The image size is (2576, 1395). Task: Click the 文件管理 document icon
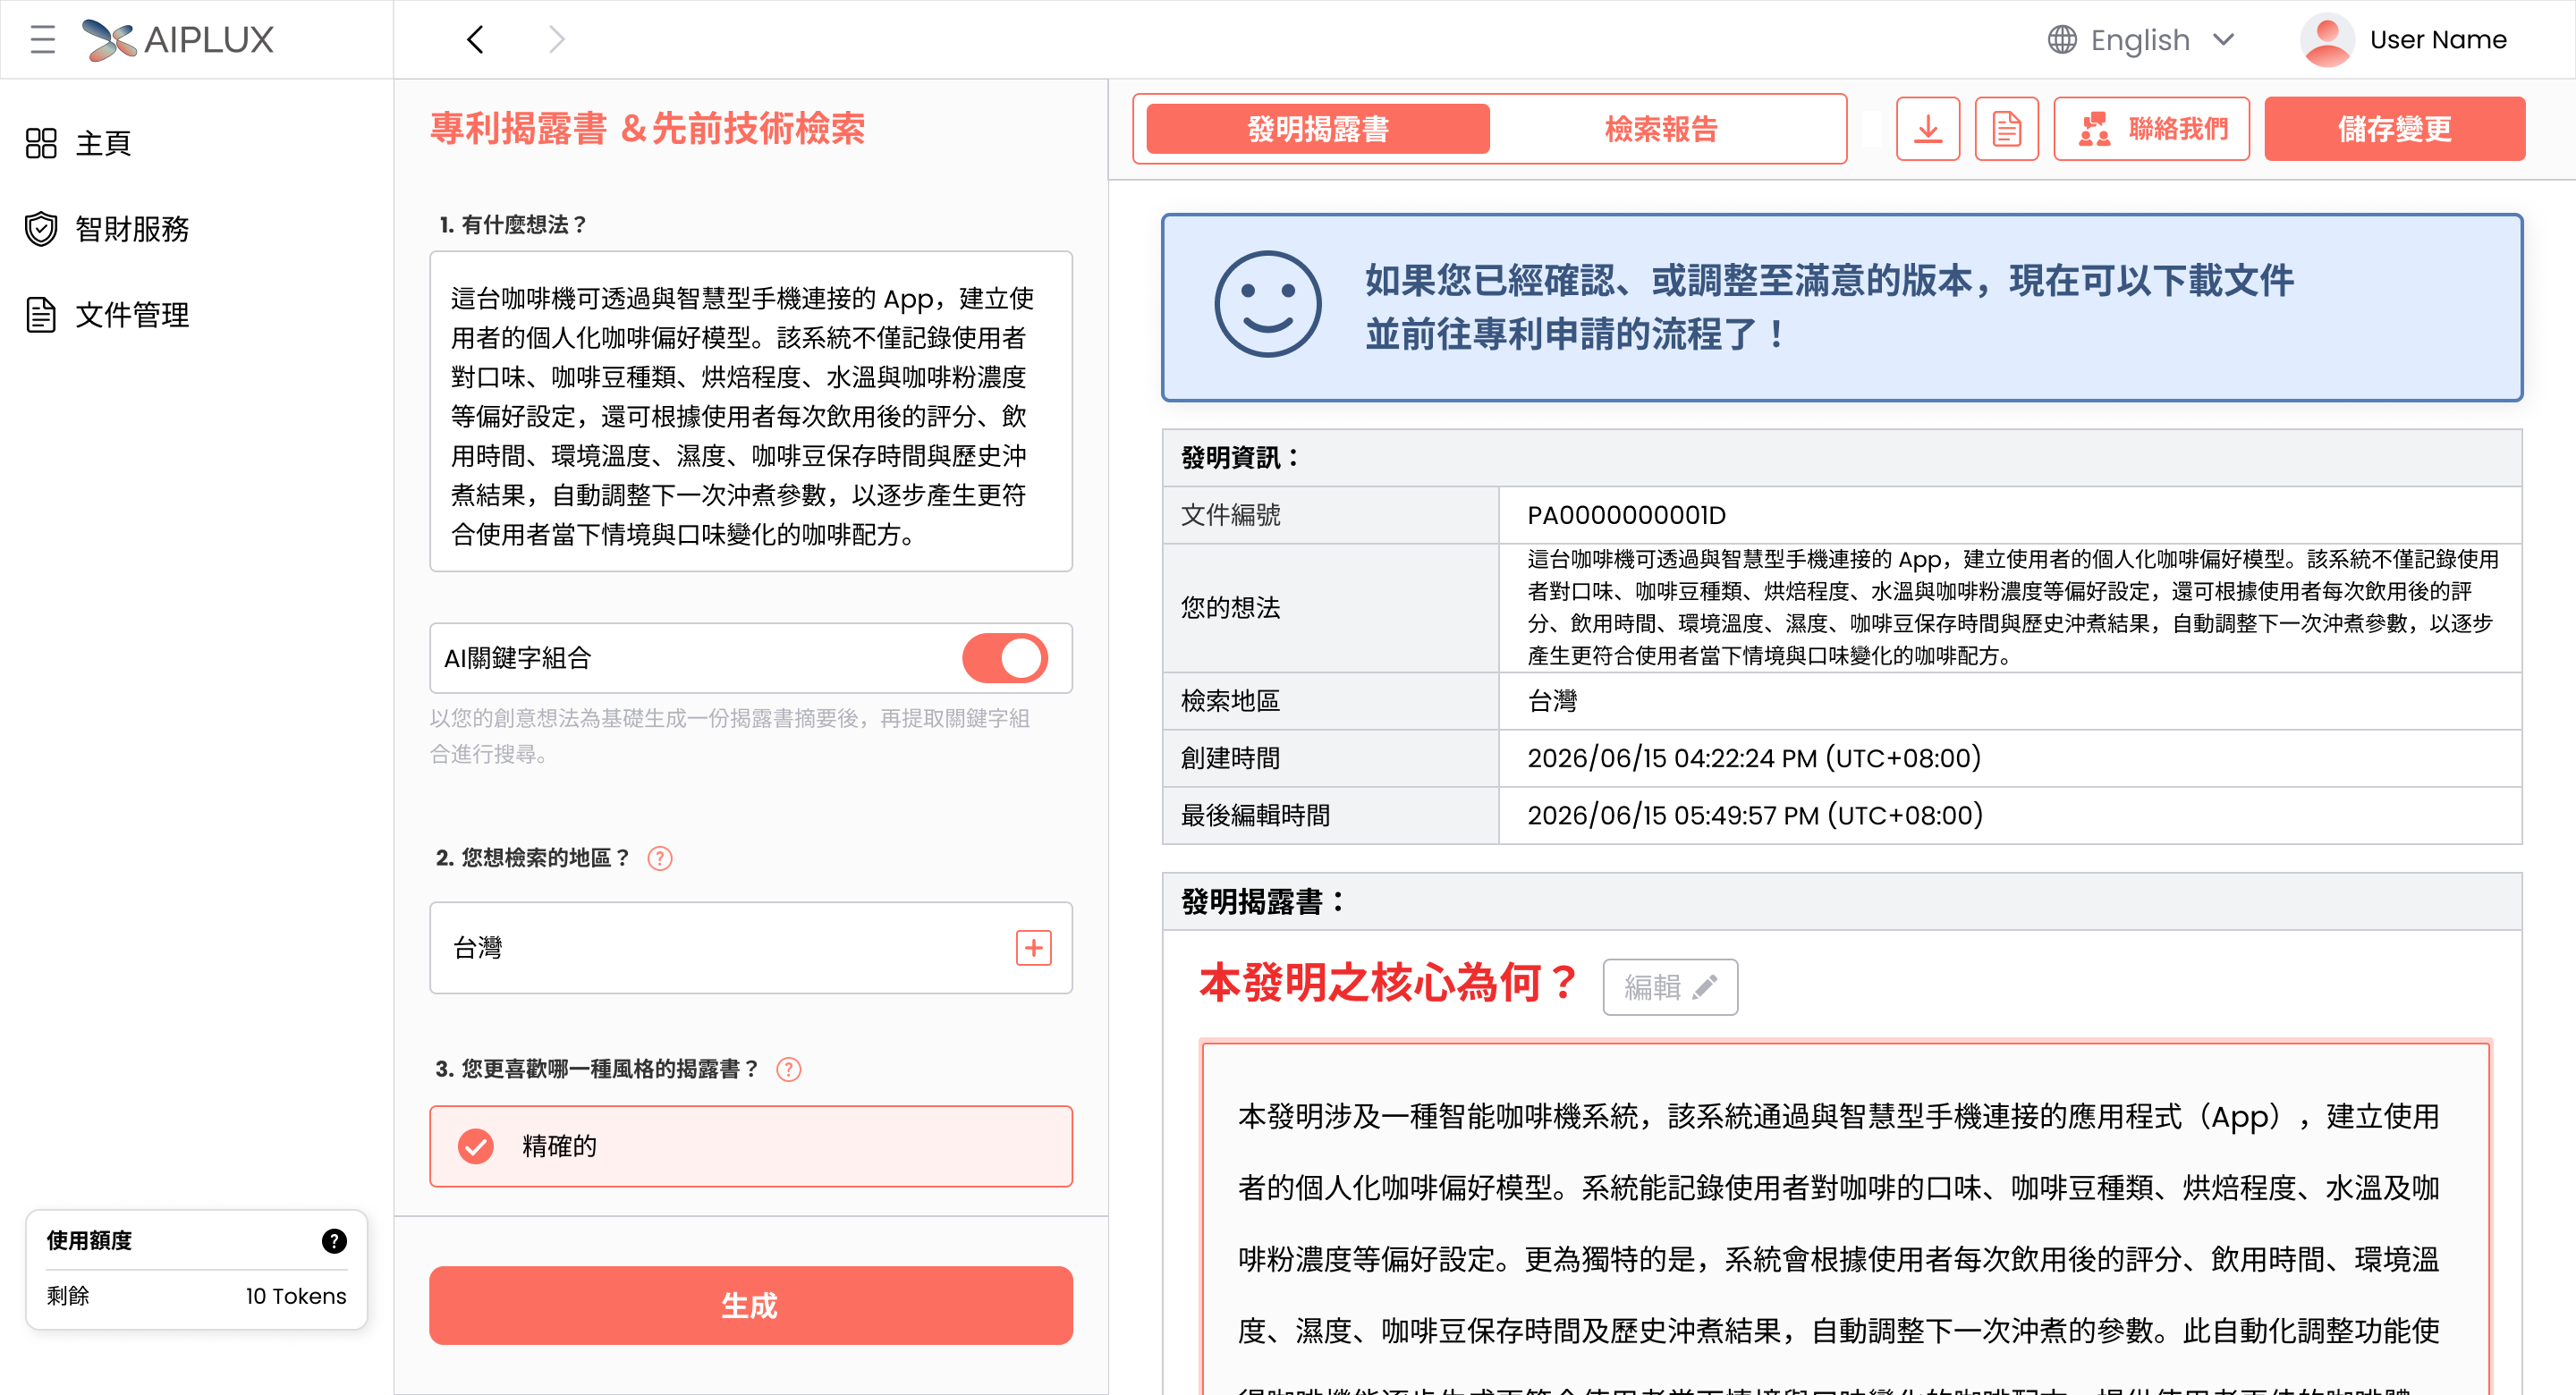coord(41,314)
